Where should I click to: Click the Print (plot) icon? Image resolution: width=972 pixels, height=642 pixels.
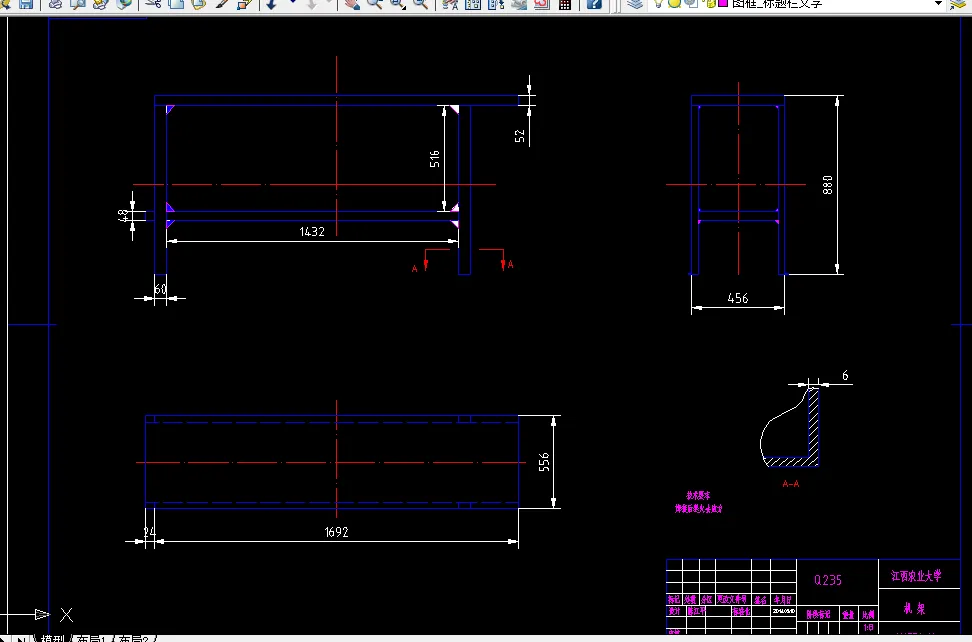[55, 4]
